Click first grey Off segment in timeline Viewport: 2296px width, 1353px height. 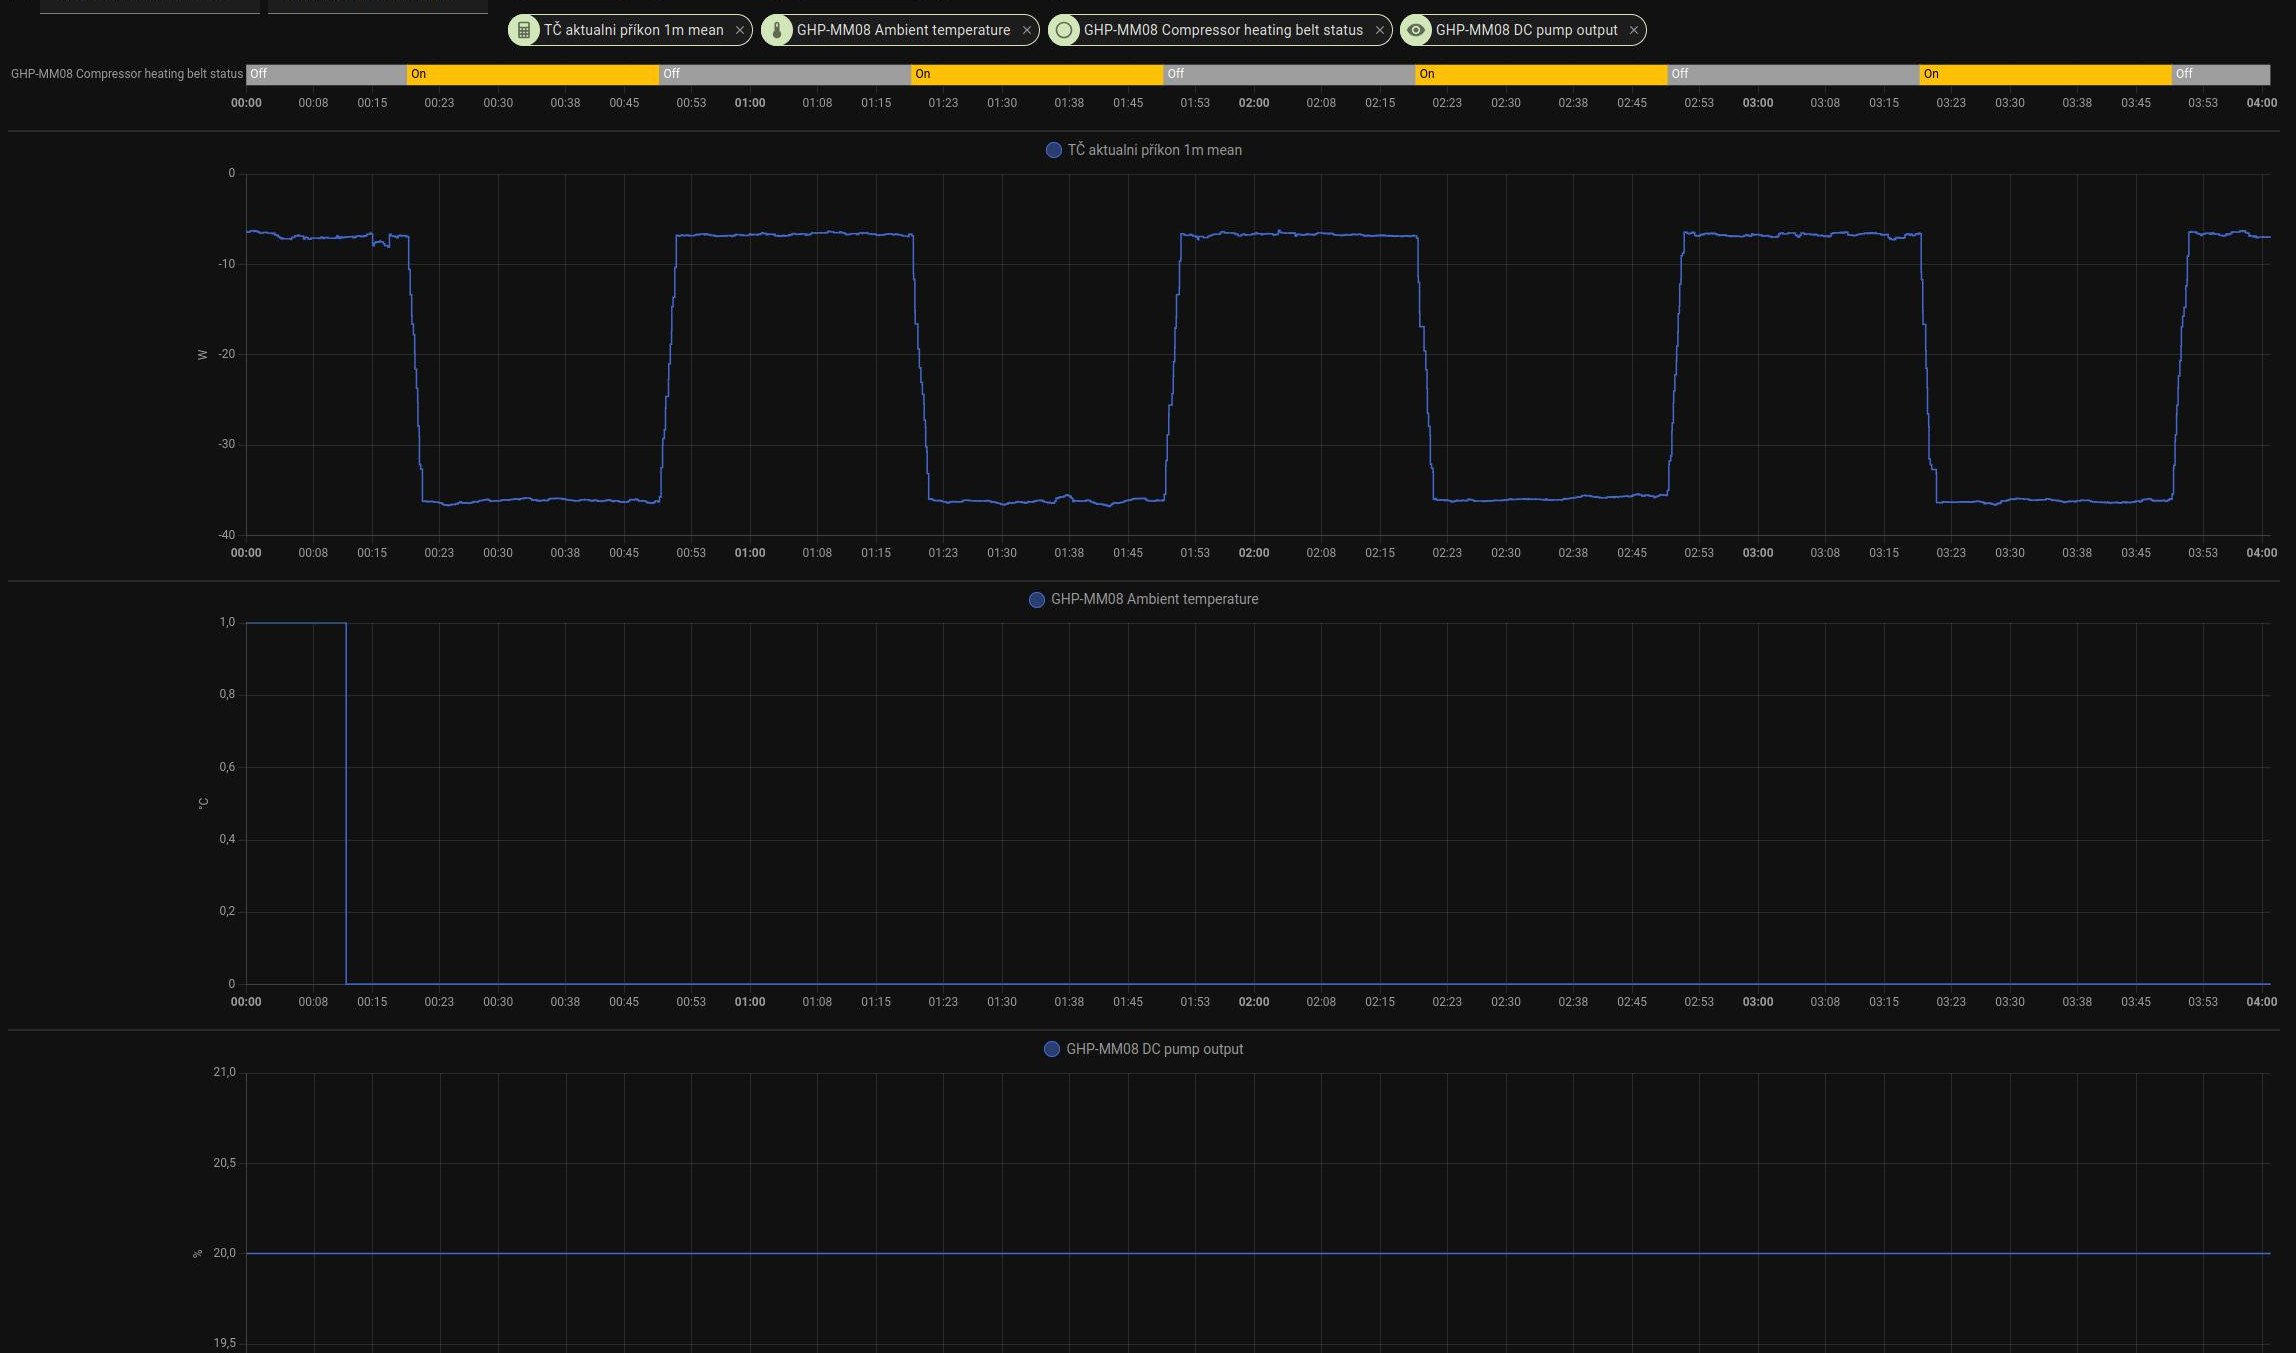[x=325, y=74]
